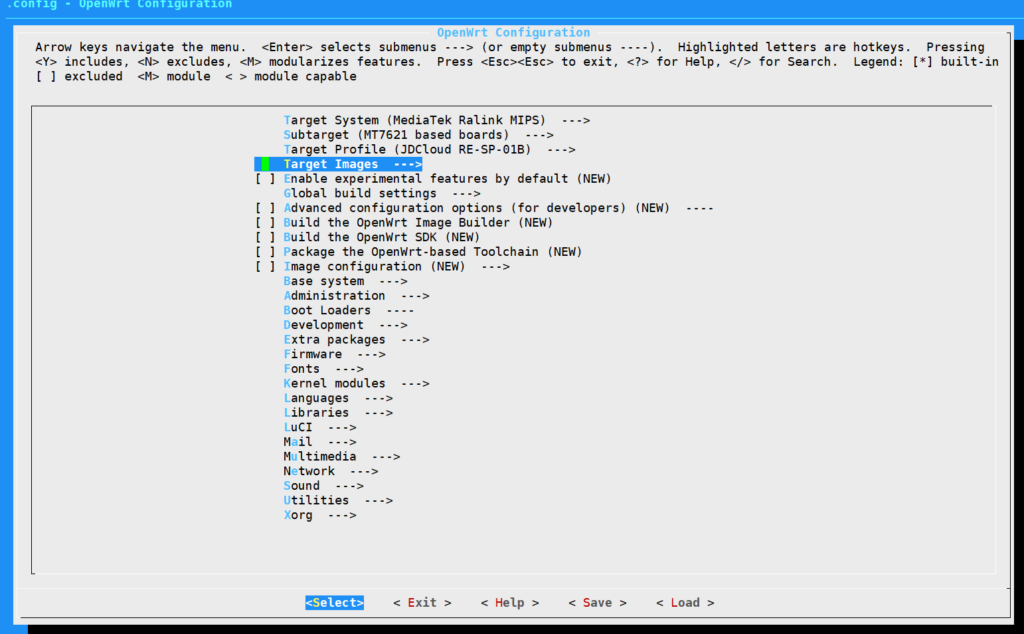
Task: Expand the Firmware submenu
Action: (x=334, y=354)
